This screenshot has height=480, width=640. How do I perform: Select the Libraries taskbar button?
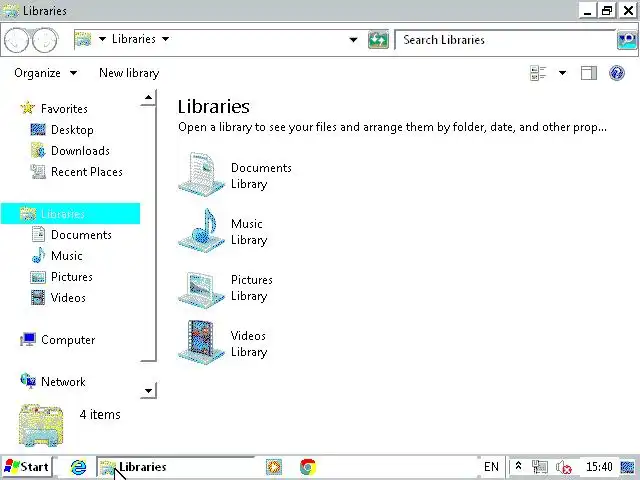coord(176,467)
